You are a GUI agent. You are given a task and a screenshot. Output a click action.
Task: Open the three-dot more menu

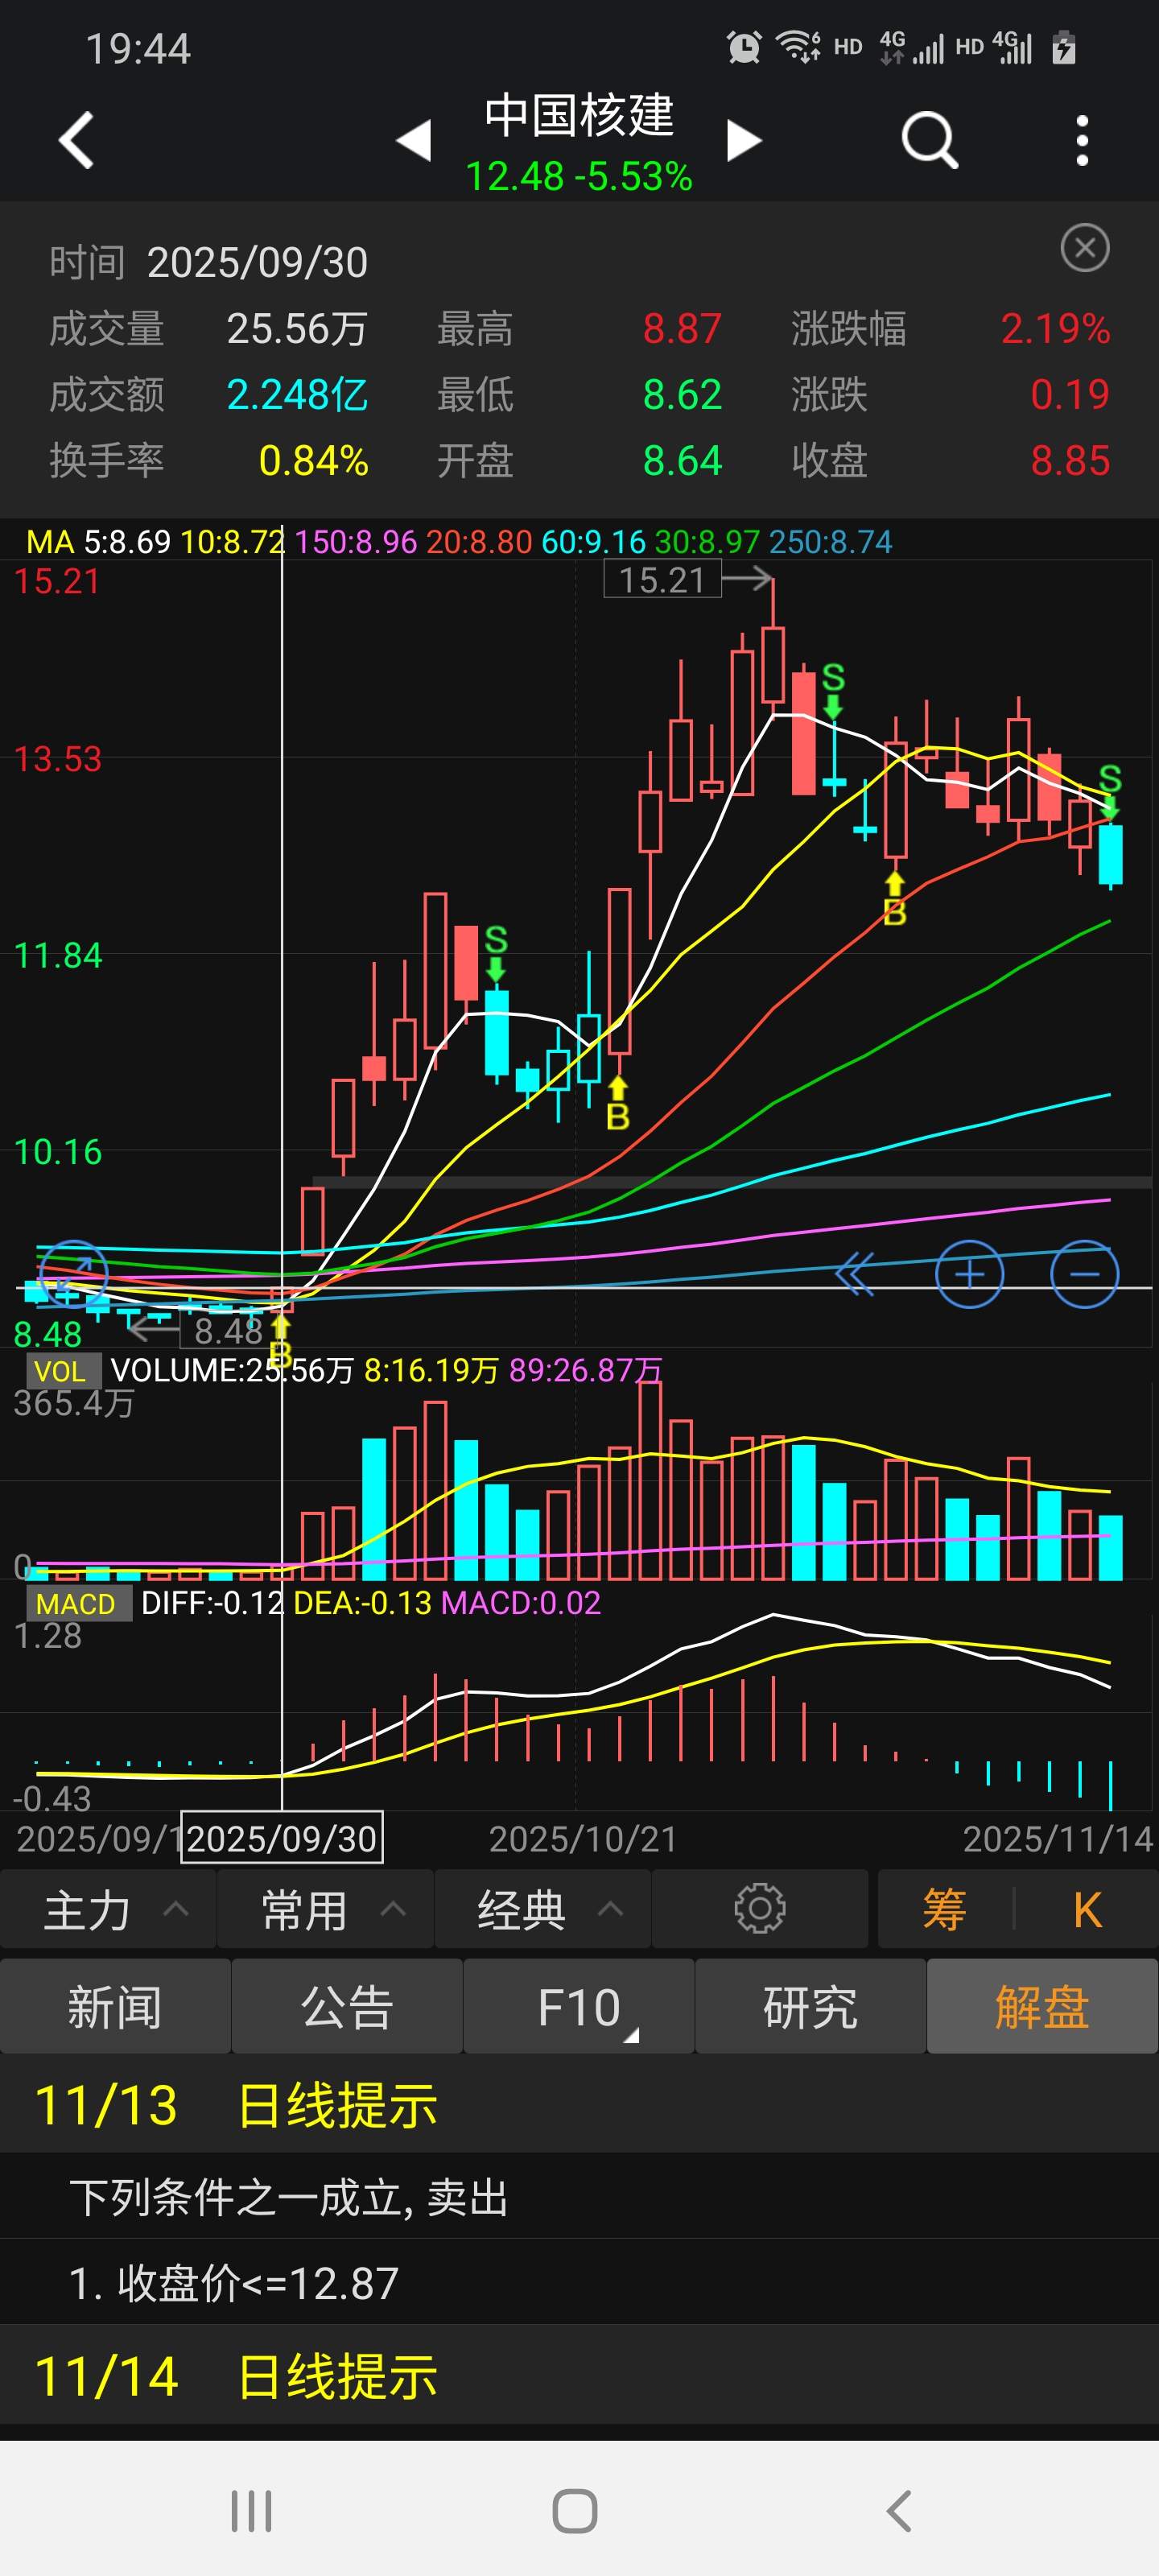(1082, 140)
